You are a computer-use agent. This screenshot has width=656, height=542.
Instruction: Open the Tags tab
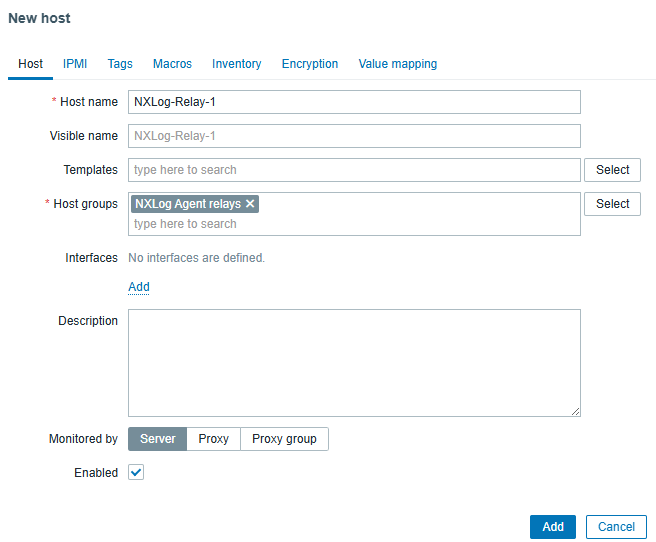[x=120, y=64]
